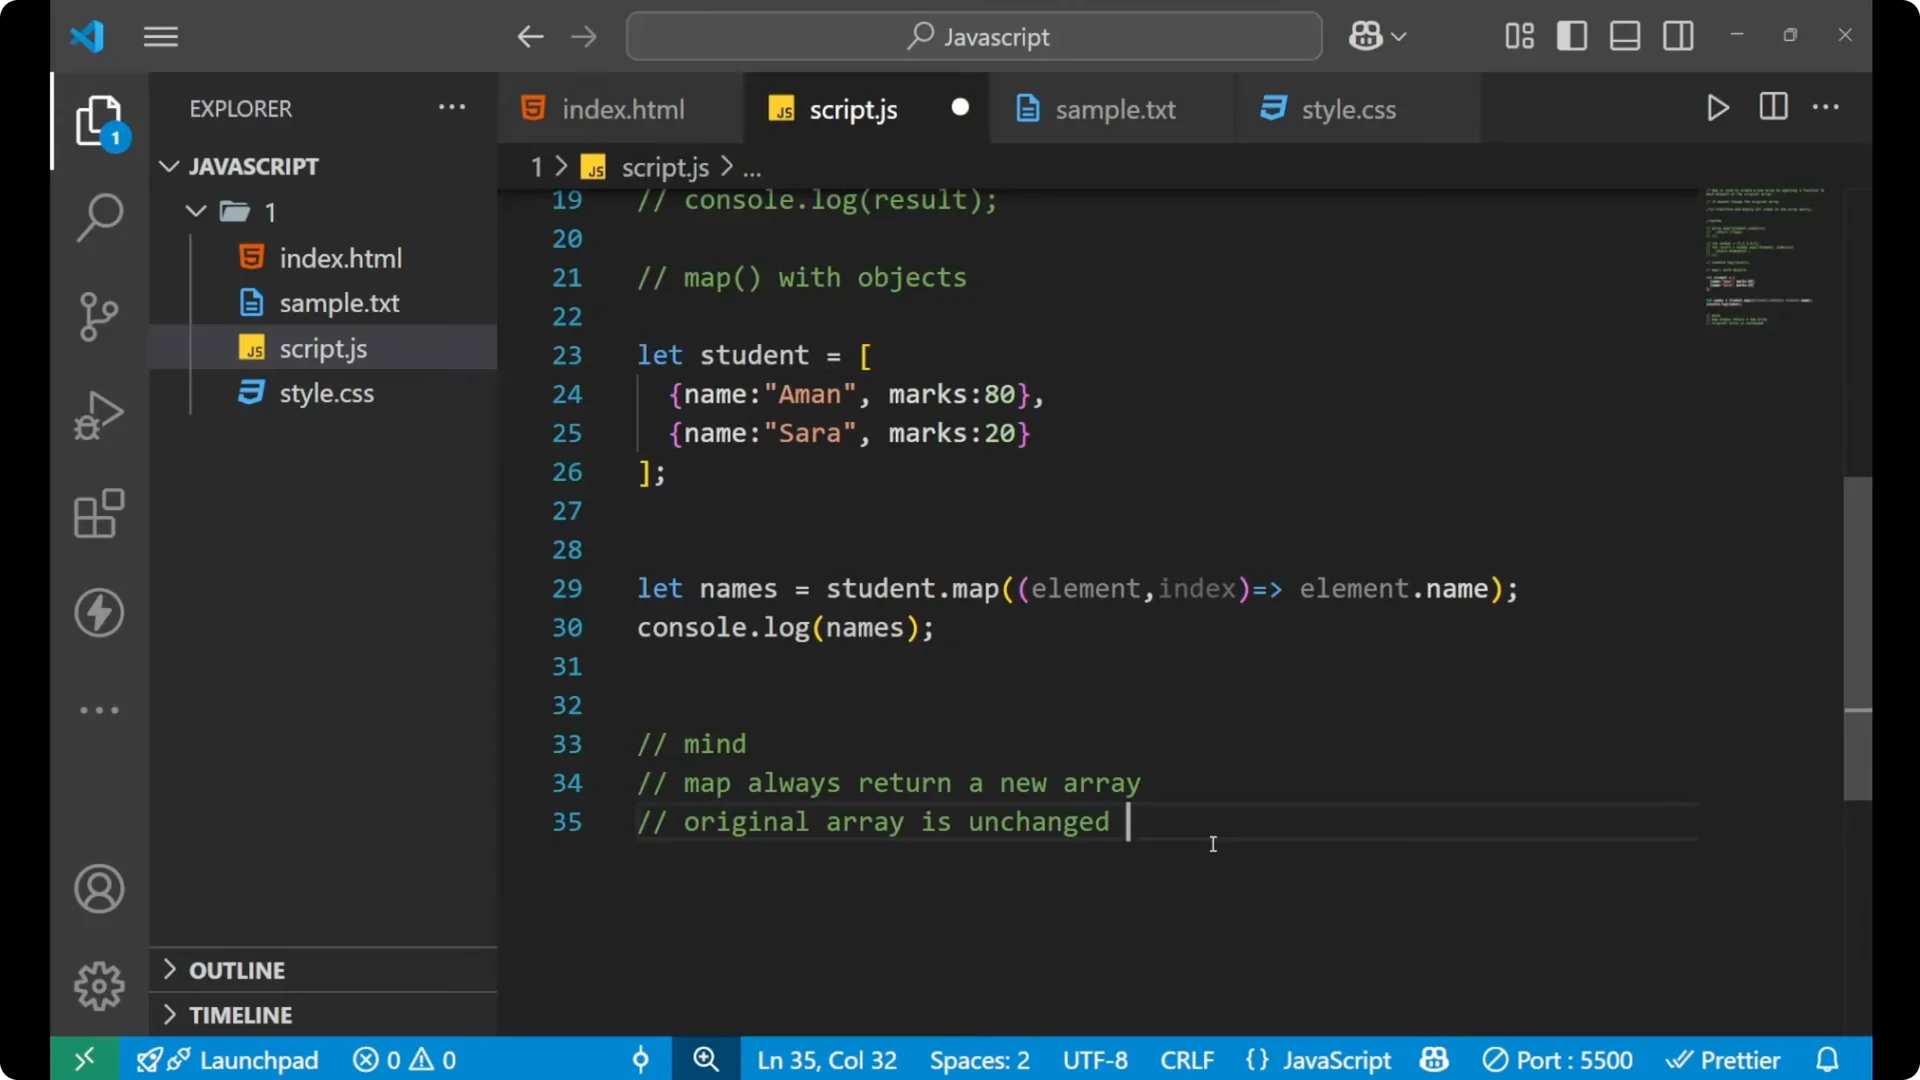Toggle the secondary sidebar visibility
The width and height of the screenshot is (1920, 1080).
1678,36
